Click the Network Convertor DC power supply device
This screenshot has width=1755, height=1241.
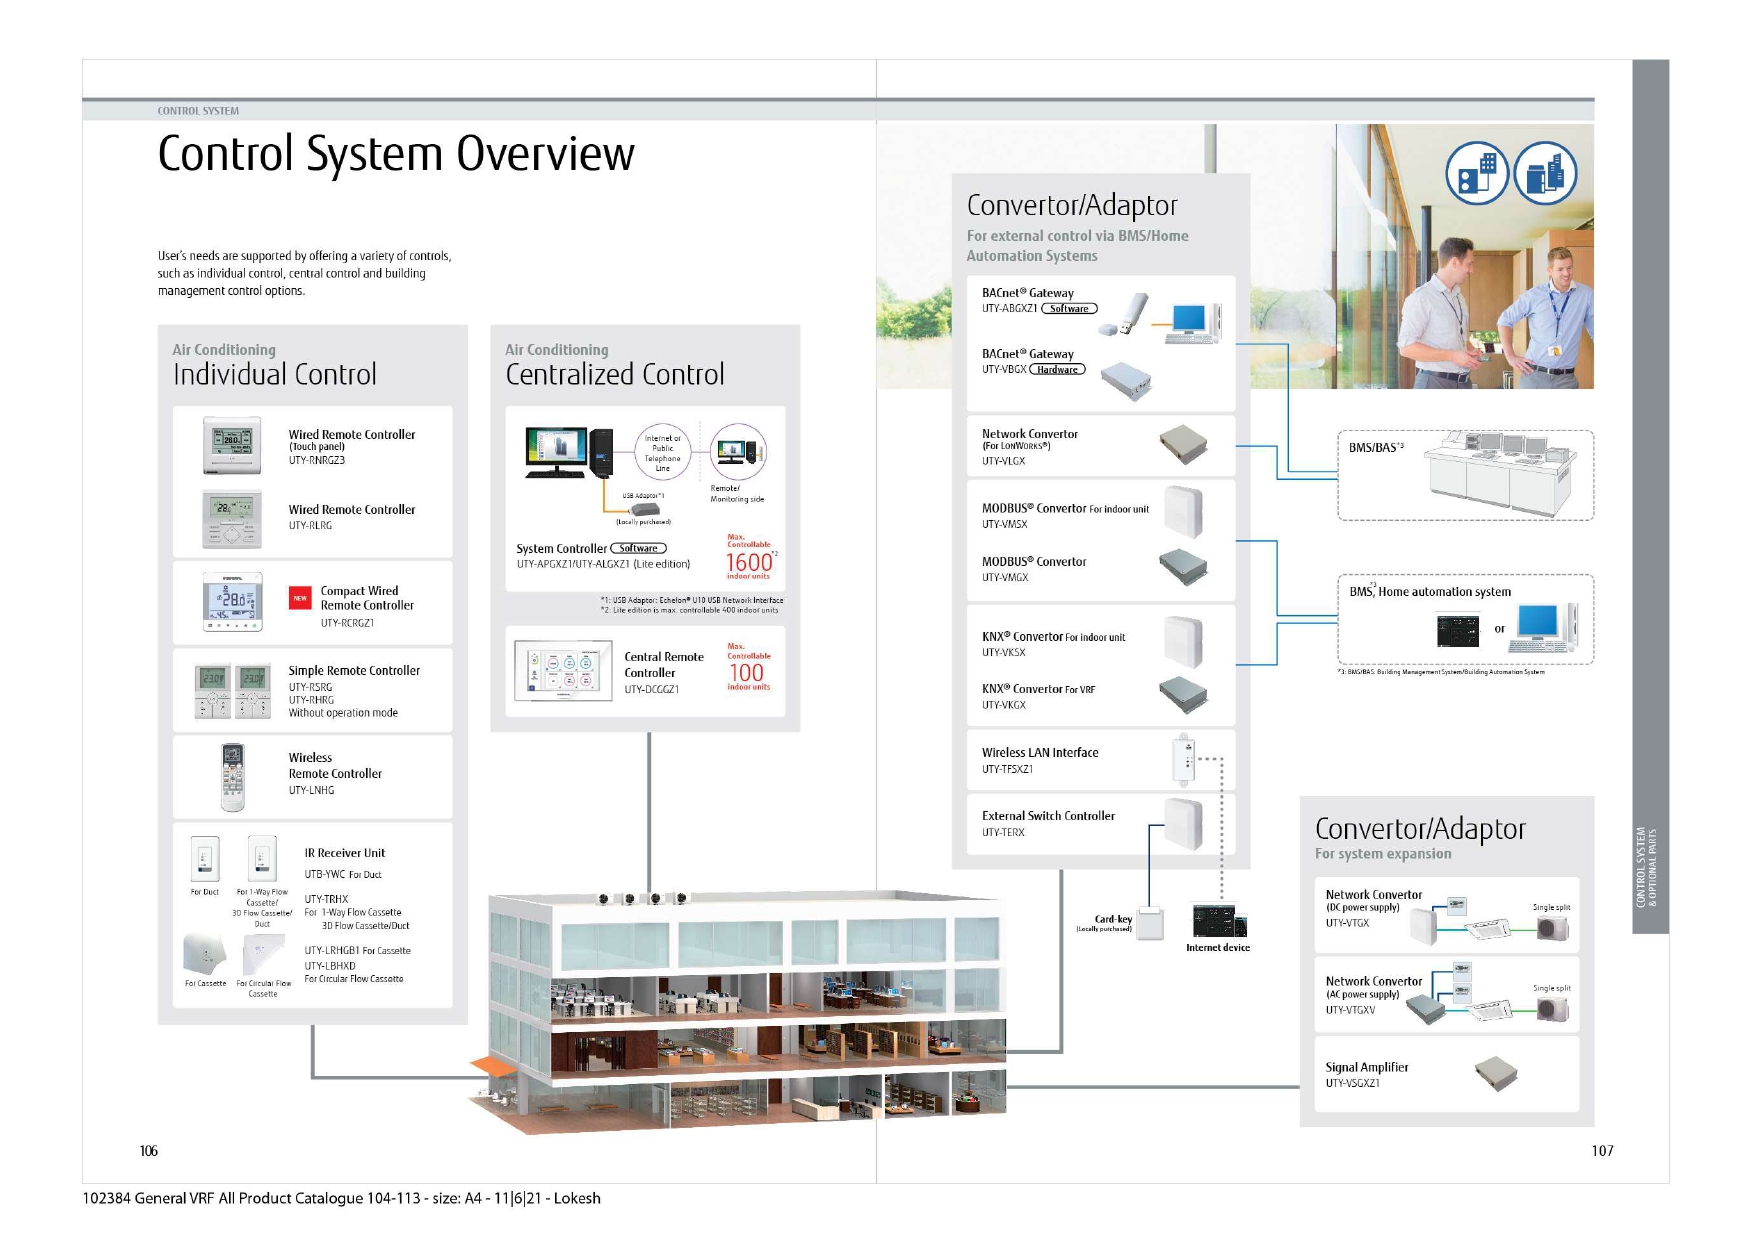(1422, 926)
